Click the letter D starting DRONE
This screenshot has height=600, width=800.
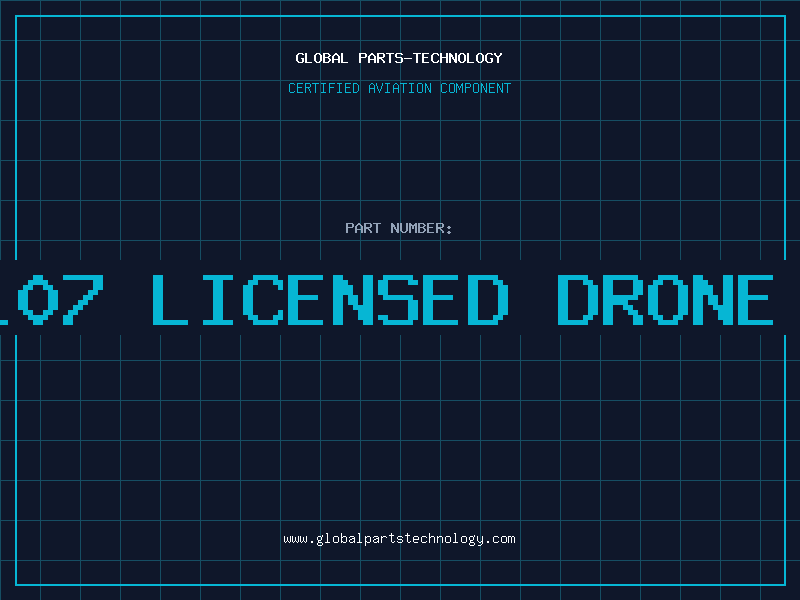click(x=577, y=299)
